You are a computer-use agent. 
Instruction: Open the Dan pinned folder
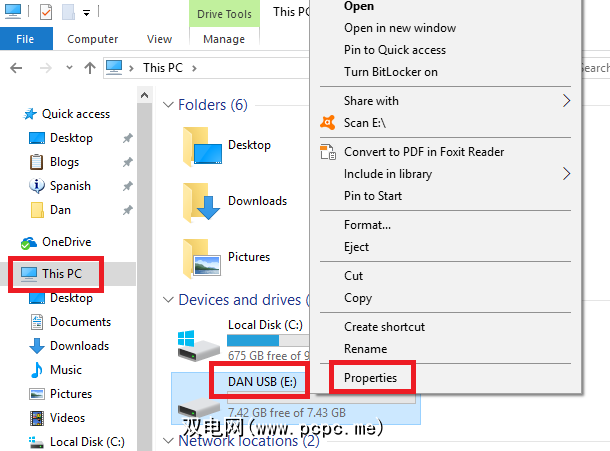(60, 210)
